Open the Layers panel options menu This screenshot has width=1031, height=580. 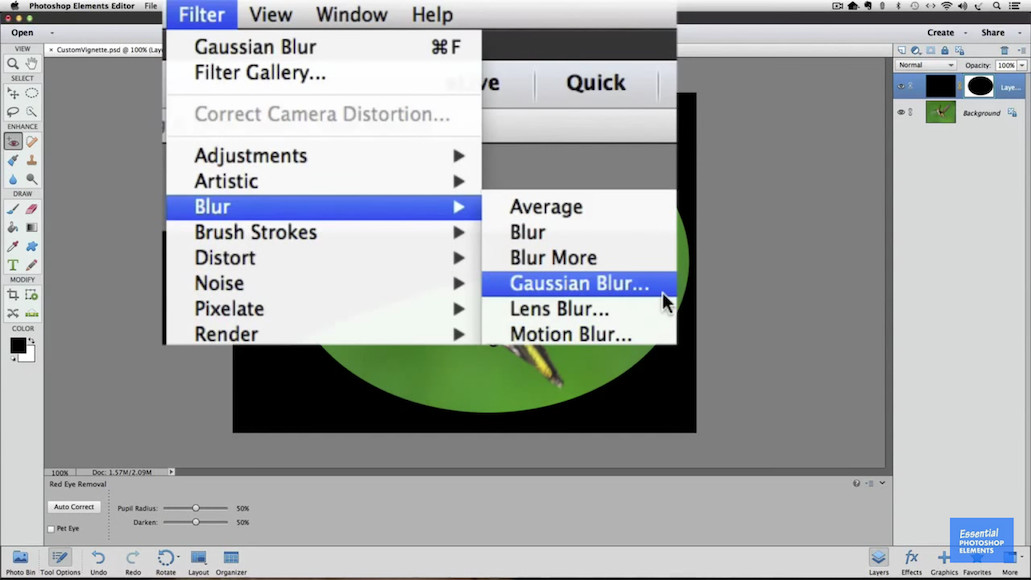[1021, 50]
